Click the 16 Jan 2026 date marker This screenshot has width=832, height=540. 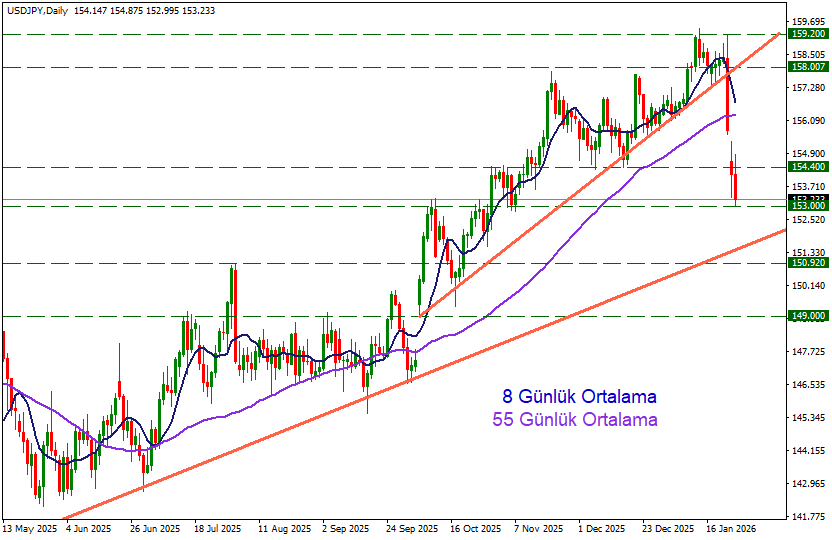tap(729, 528)
